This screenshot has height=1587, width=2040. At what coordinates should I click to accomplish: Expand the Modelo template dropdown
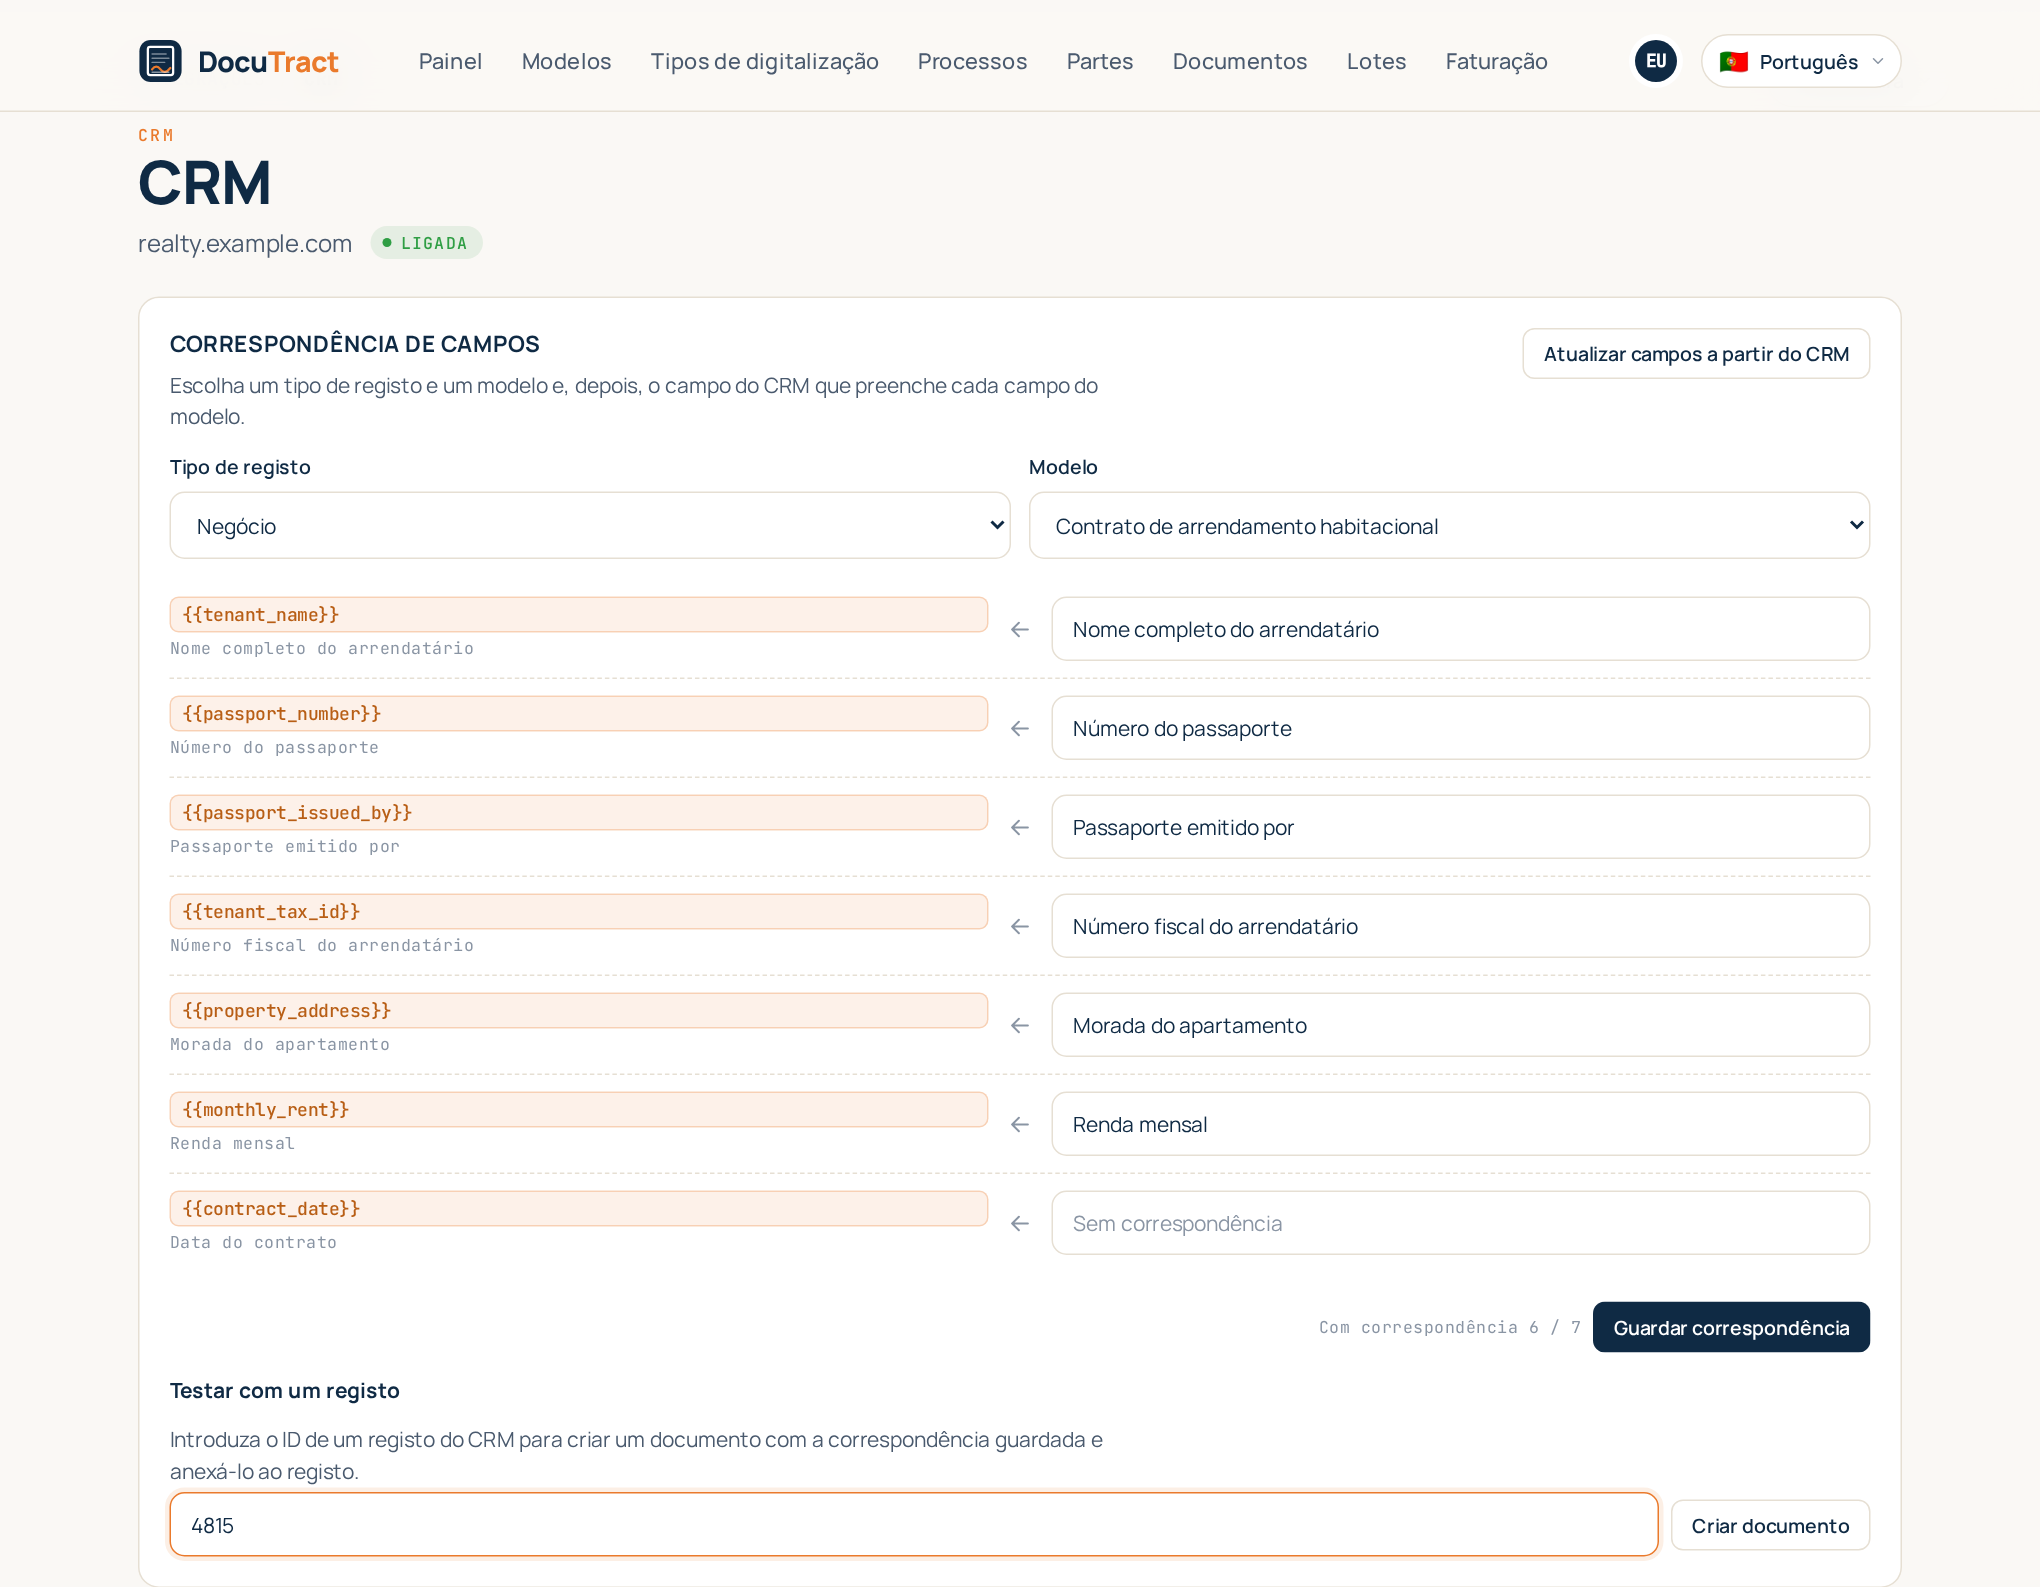1449,525
